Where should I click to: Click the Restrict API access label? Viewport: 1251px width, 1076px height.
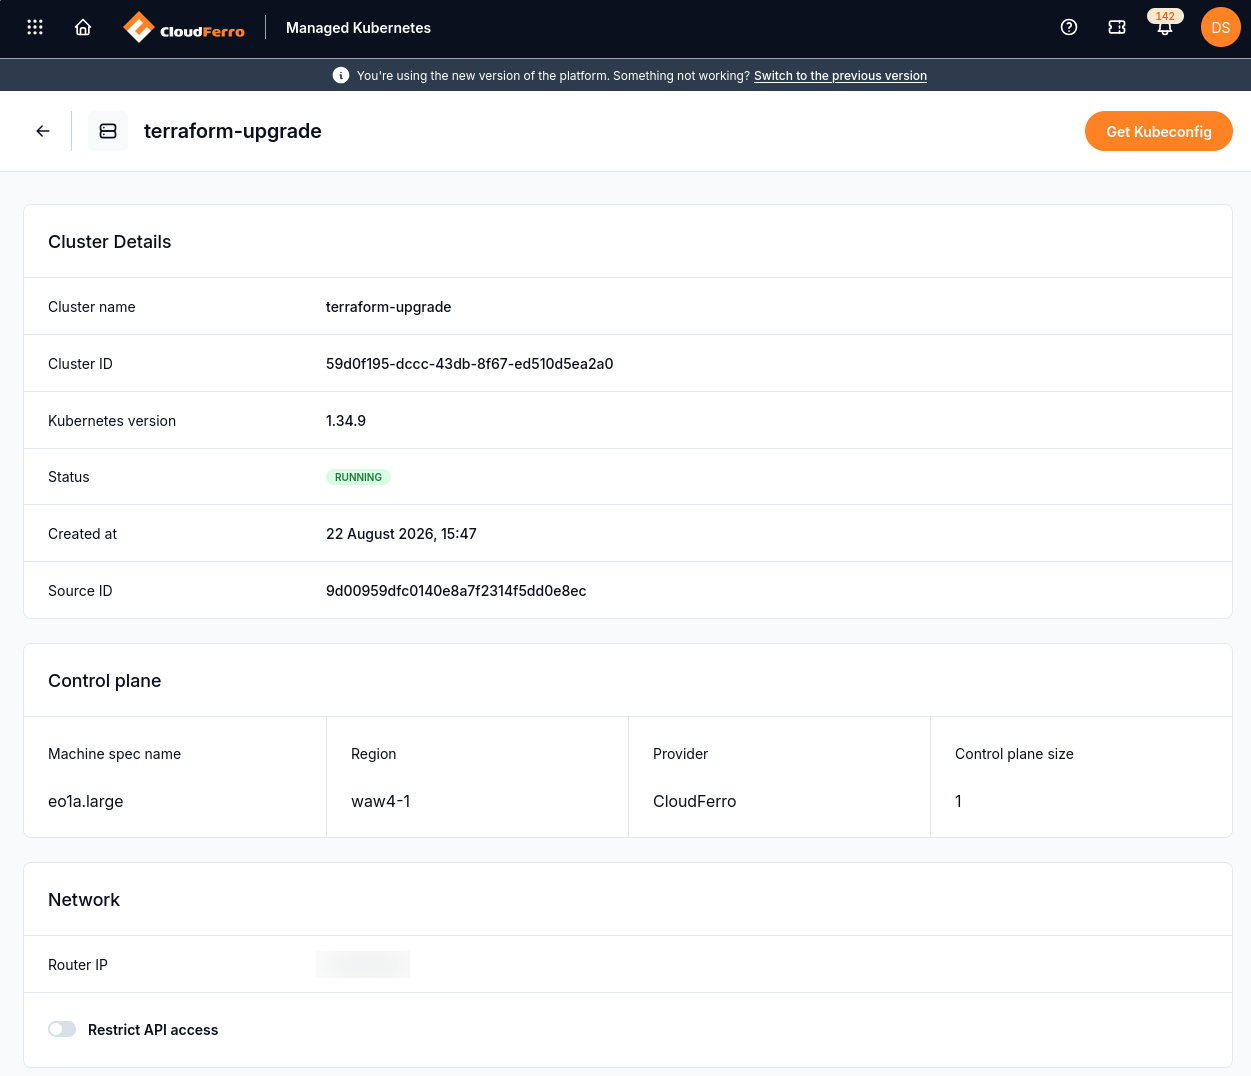[x=153, y=1030]
